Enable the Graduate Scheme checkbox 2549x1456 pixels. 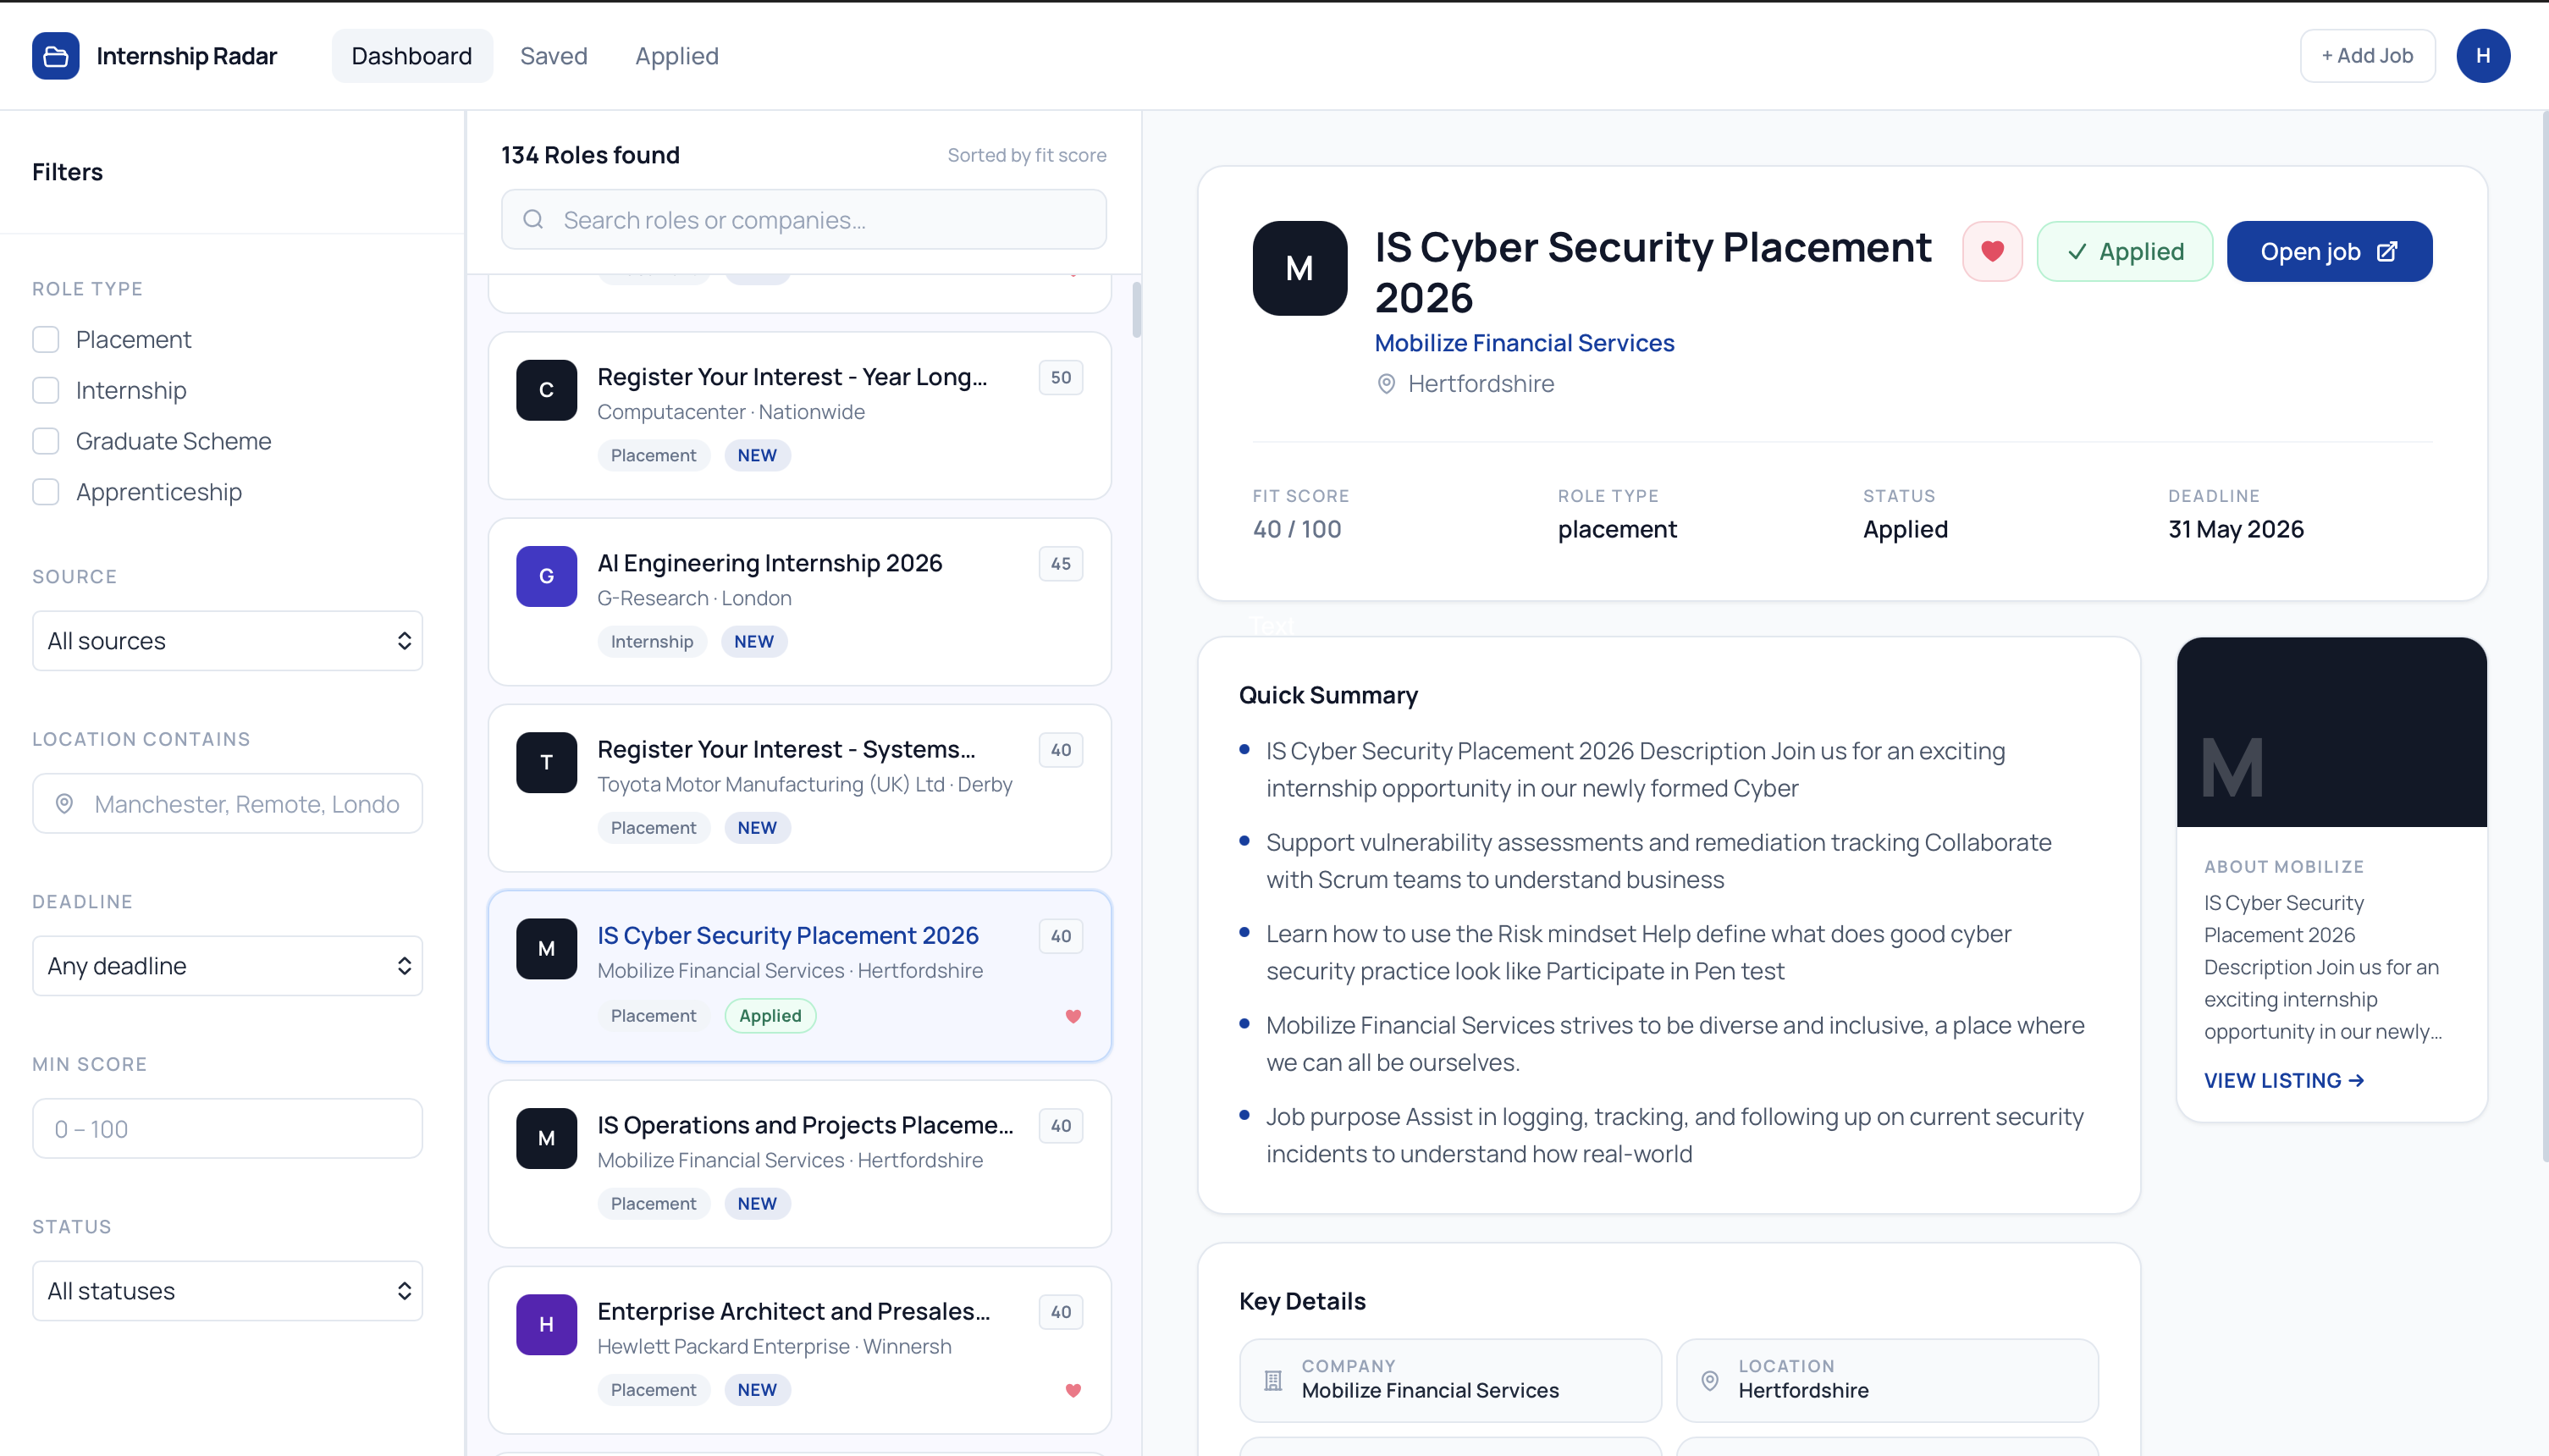[45, 441]
